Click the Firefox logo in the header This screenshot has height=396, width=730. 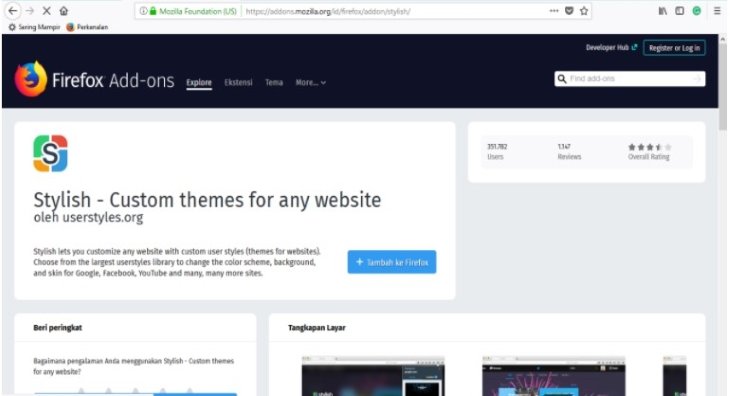31,79
